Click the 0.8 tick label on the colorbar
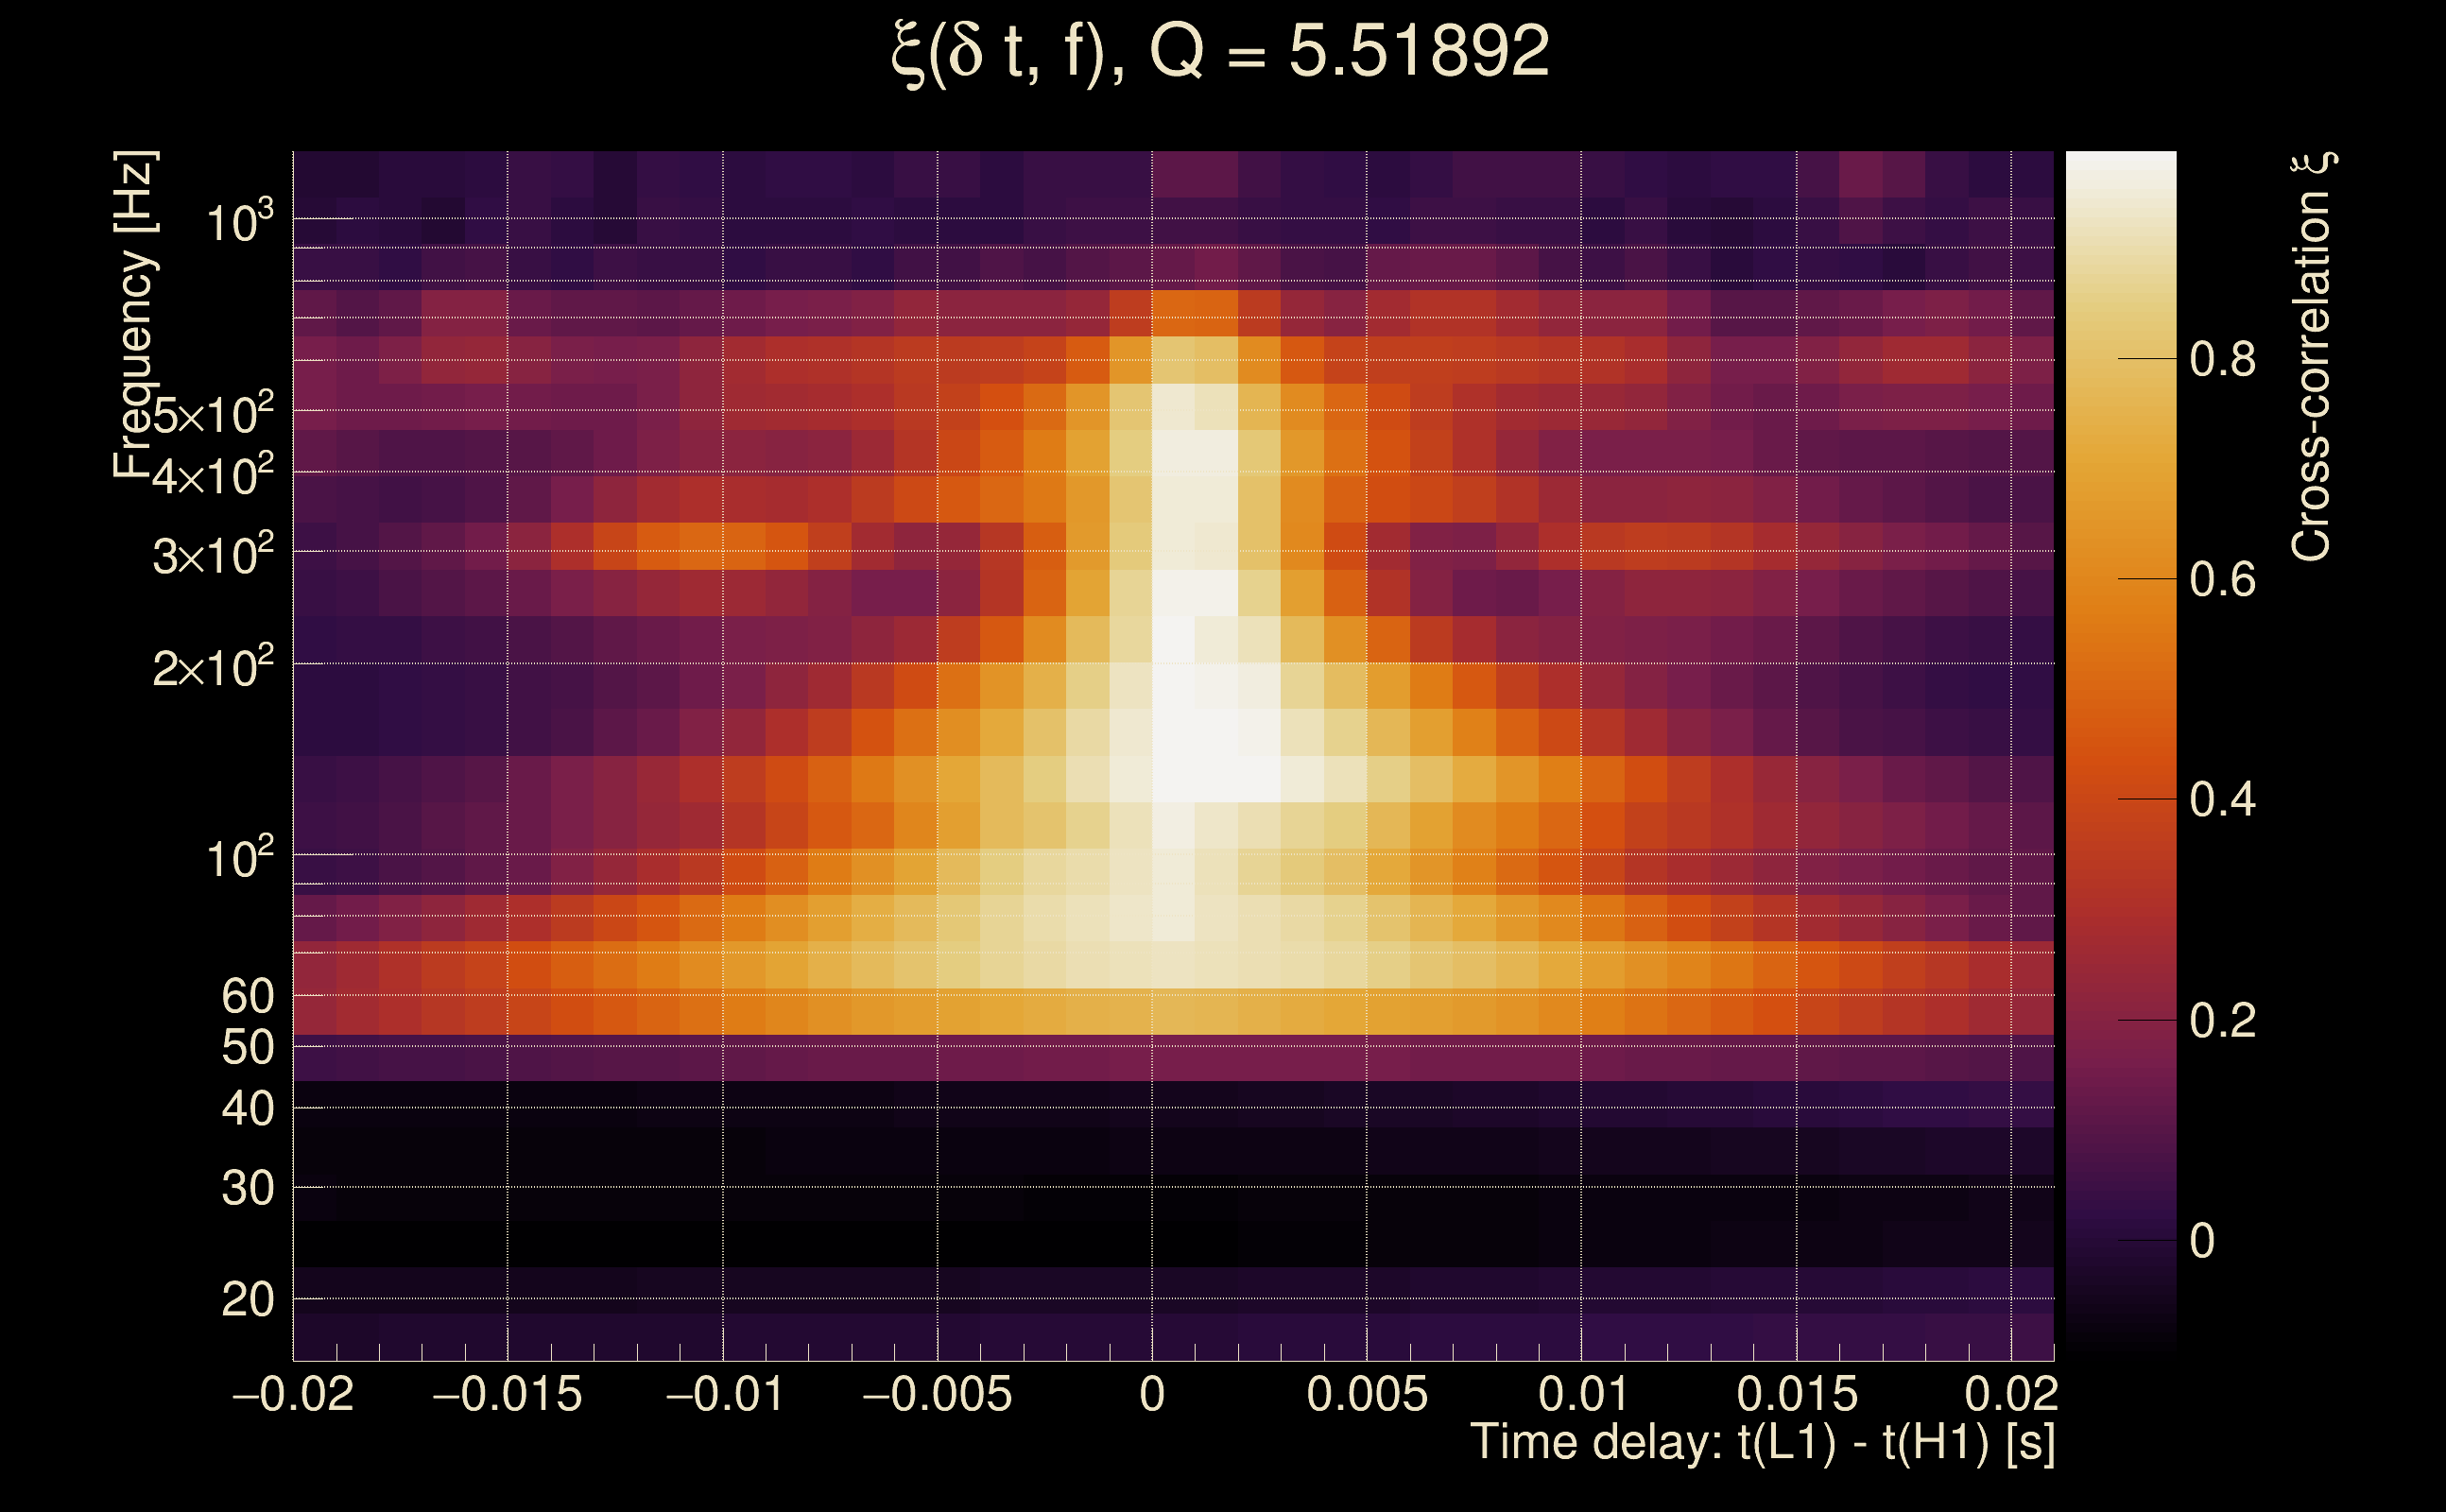The width and height of the screenshot is (2446, 1512). coord(2222,359)
